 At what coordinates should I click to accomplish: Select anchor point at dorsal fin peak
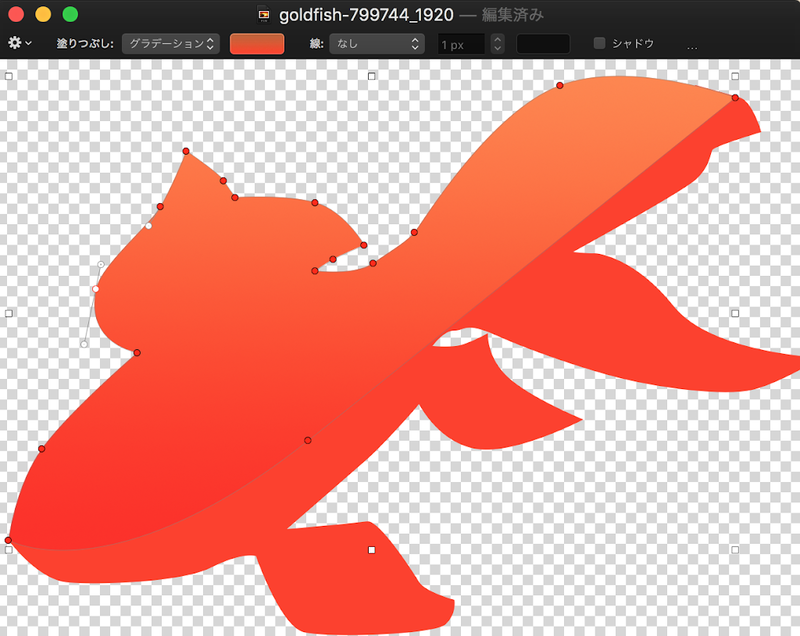pyautogui.click(x=186, y=151)
